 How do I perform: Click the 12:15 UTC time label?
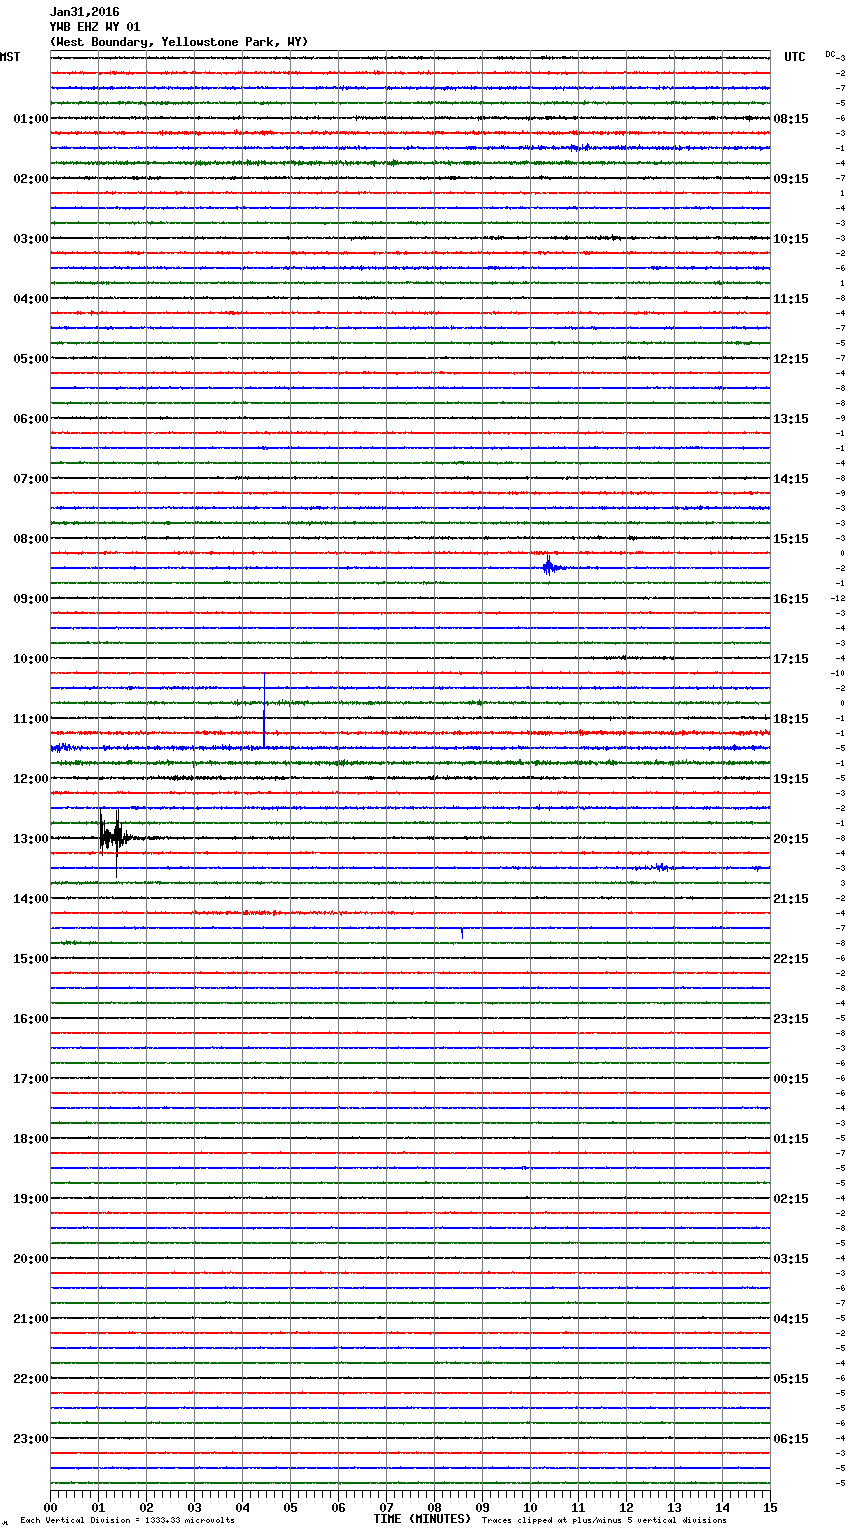[x=791, y=359]
